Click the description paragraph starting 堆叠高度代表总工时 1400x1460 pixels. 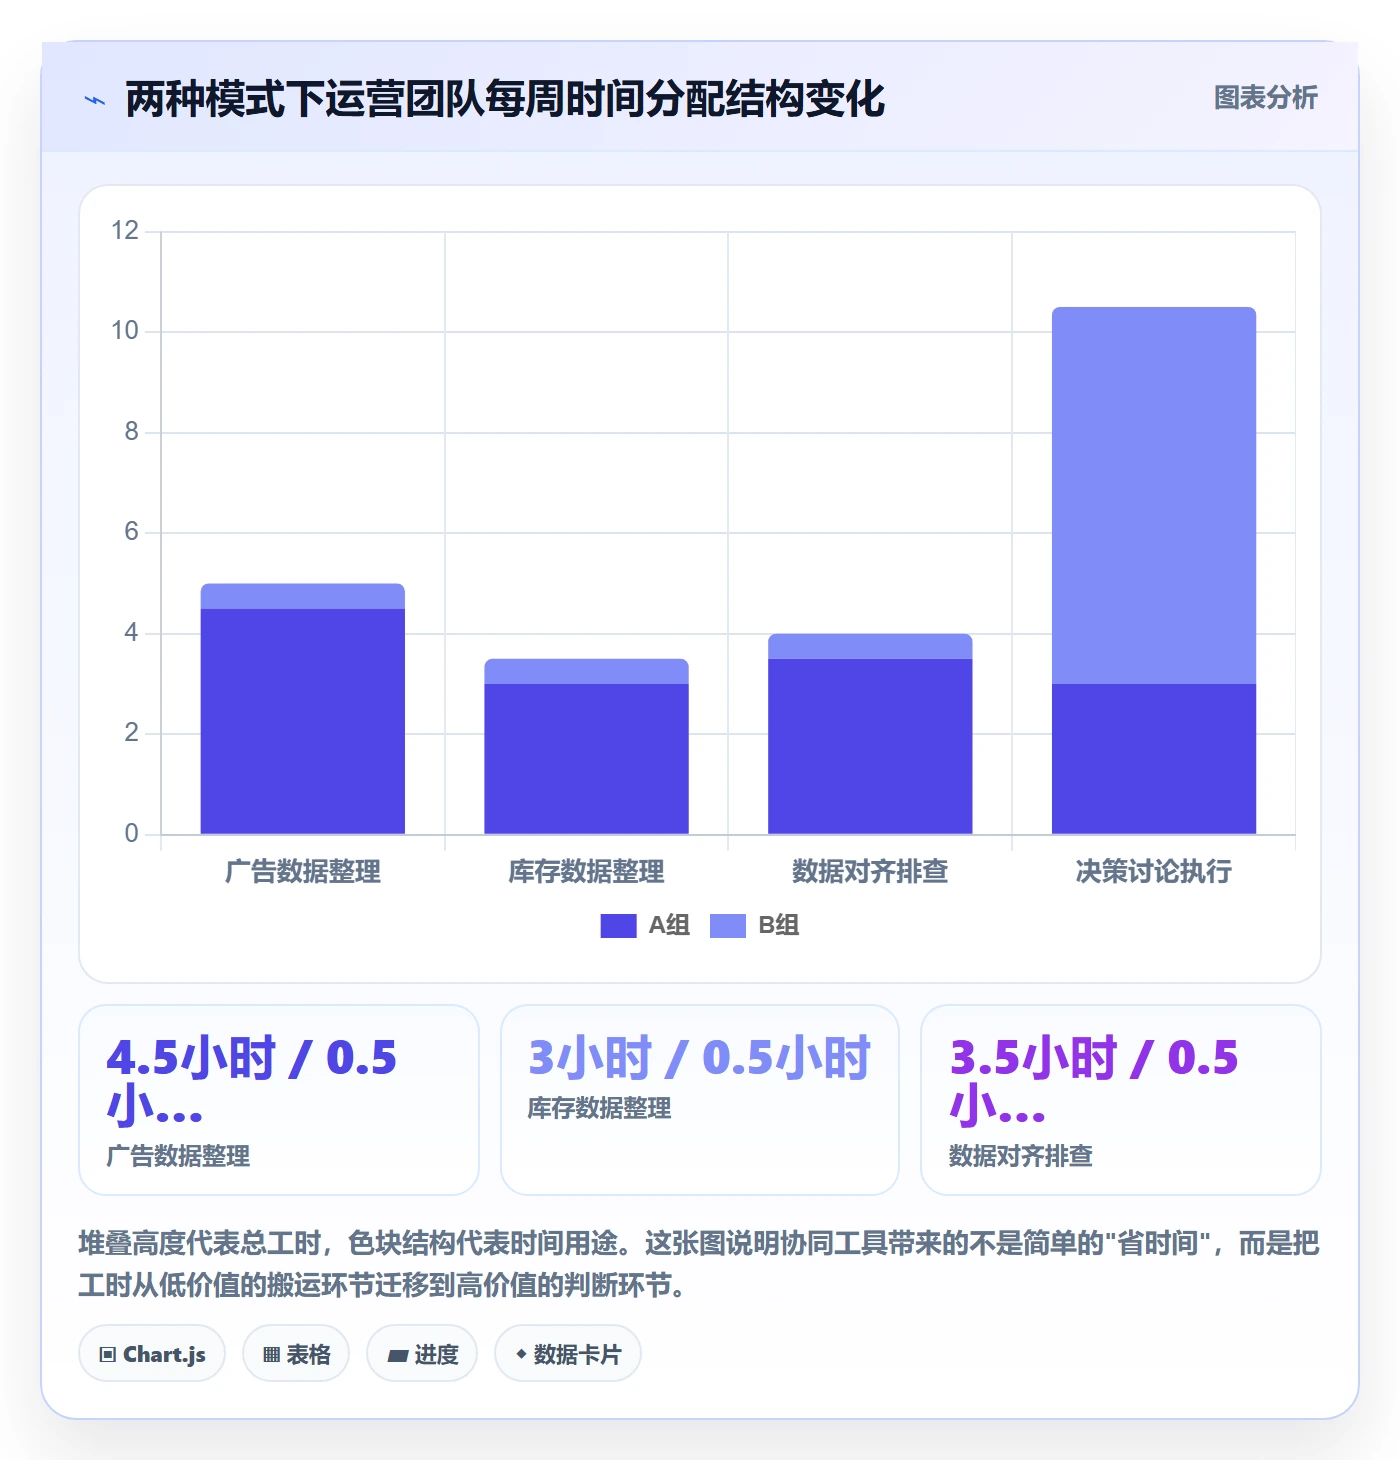coord(699,1264)
